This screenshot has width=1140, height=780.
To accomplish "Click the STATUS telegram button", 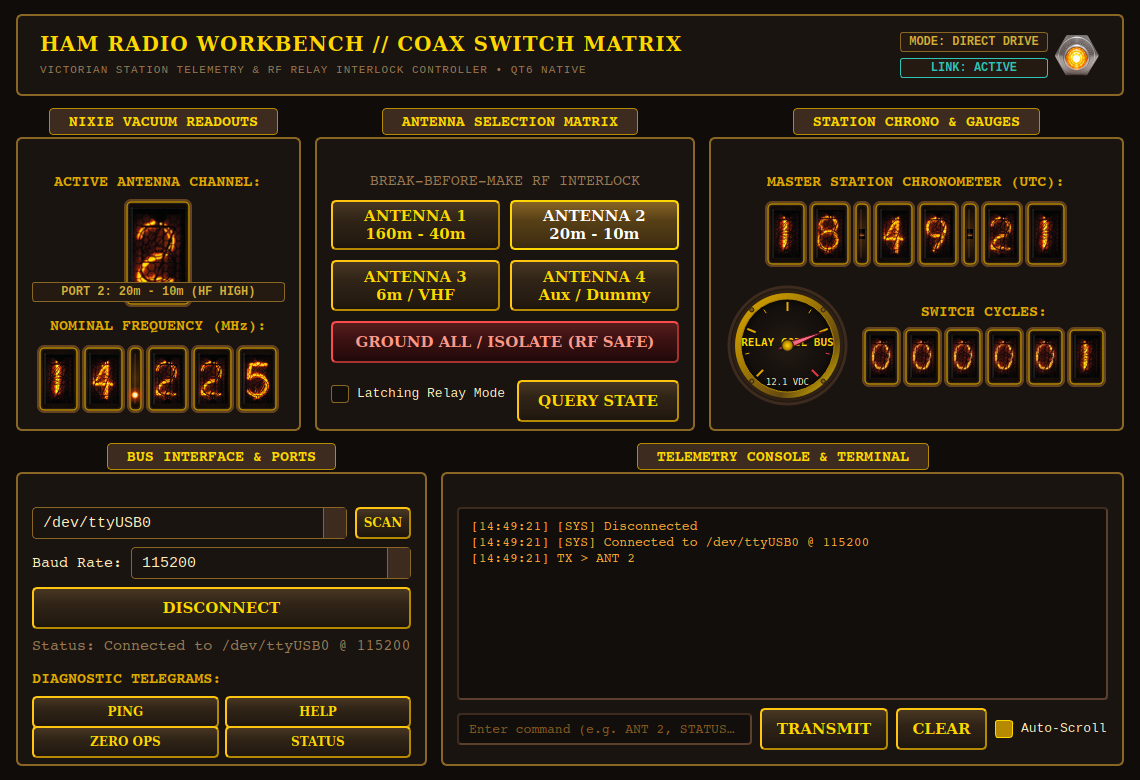I will (318, 741).
